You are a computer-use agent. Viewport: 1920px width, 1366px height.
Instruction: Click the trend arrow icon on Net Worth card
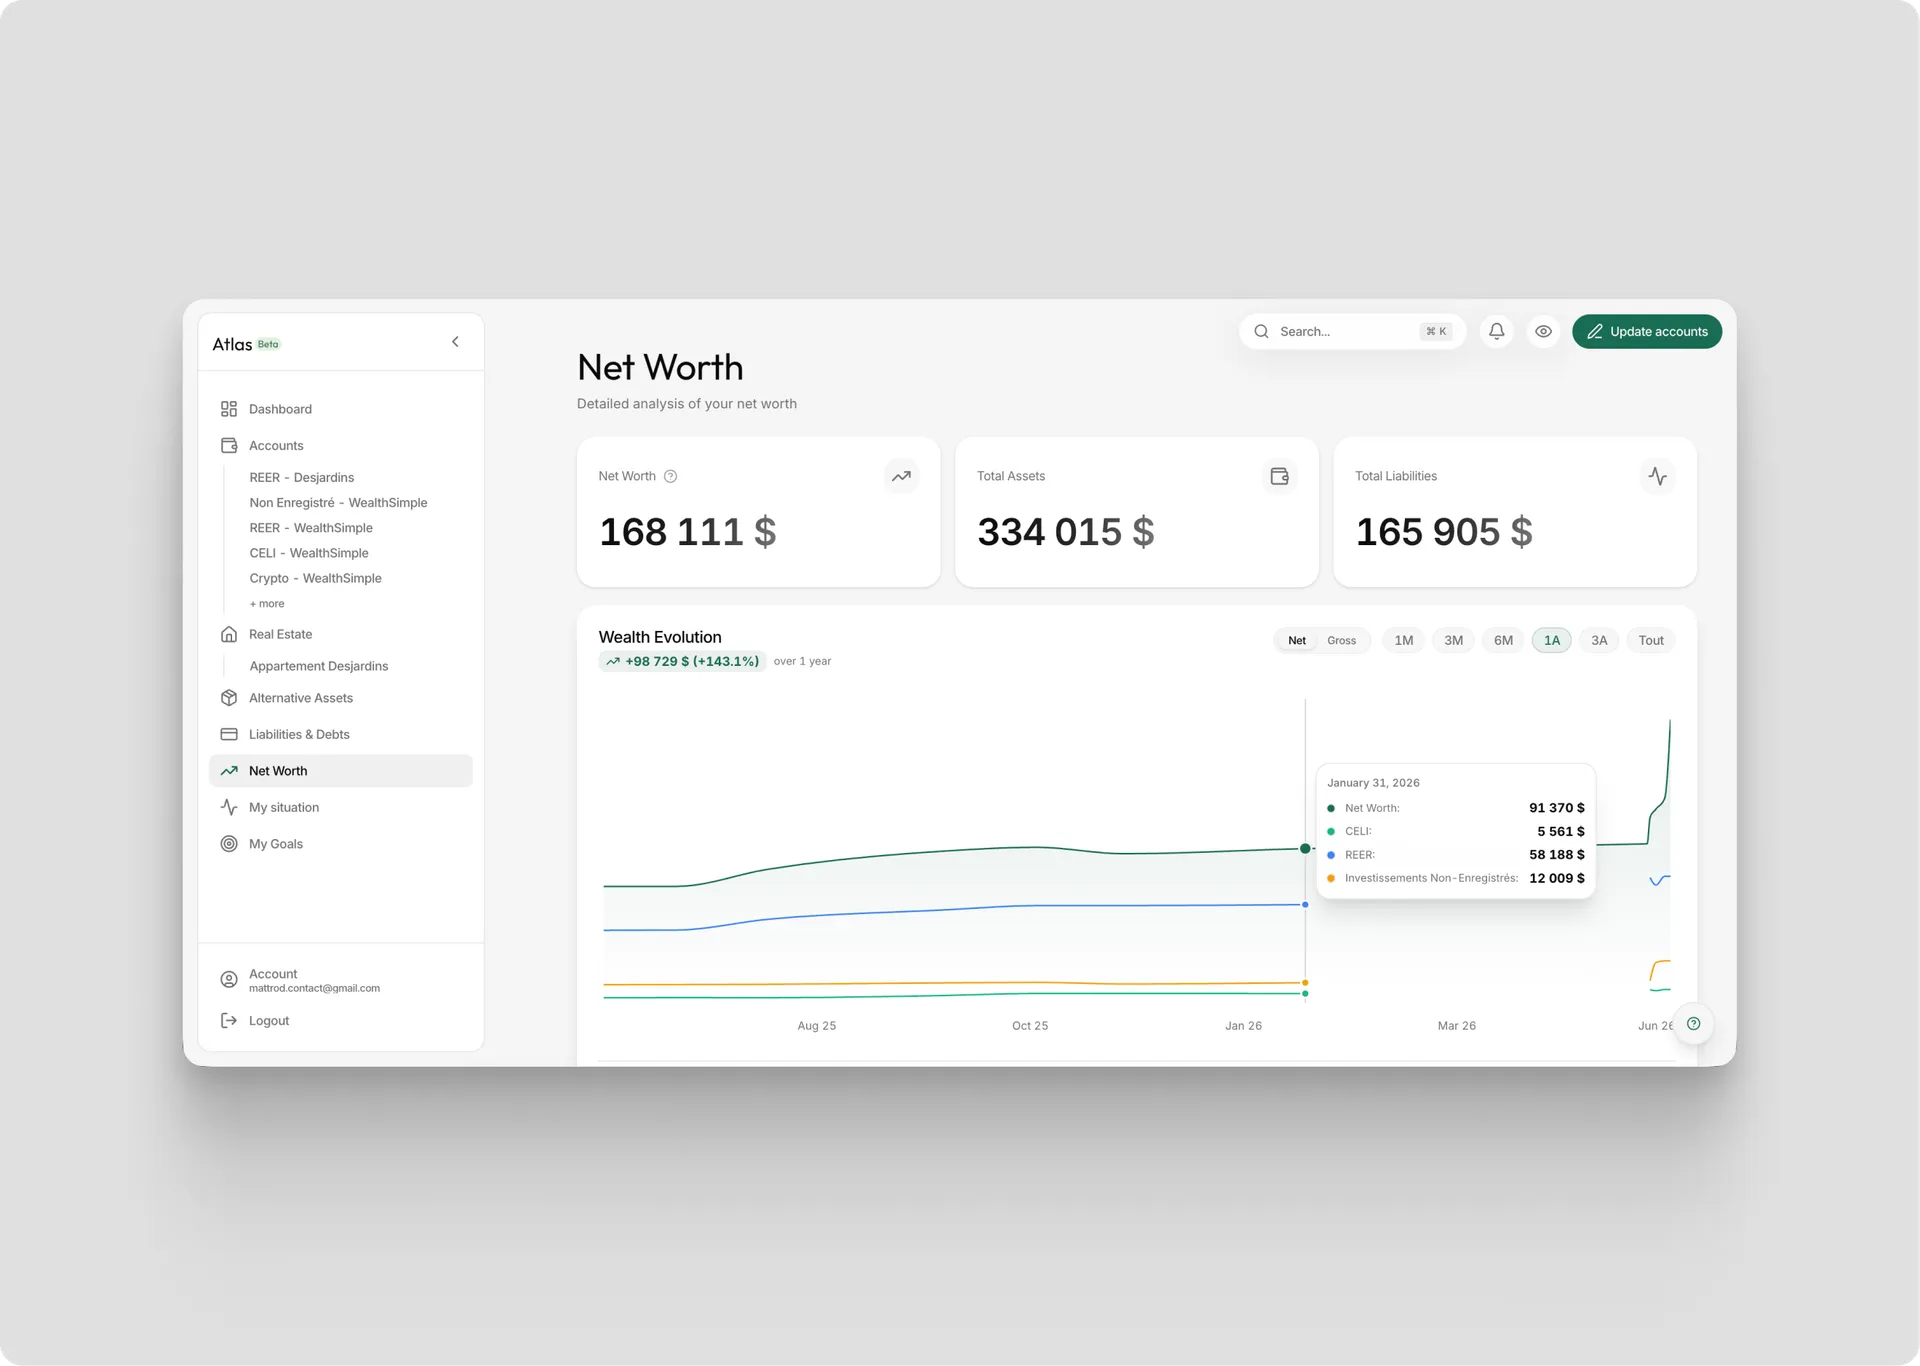click(902, 476)
